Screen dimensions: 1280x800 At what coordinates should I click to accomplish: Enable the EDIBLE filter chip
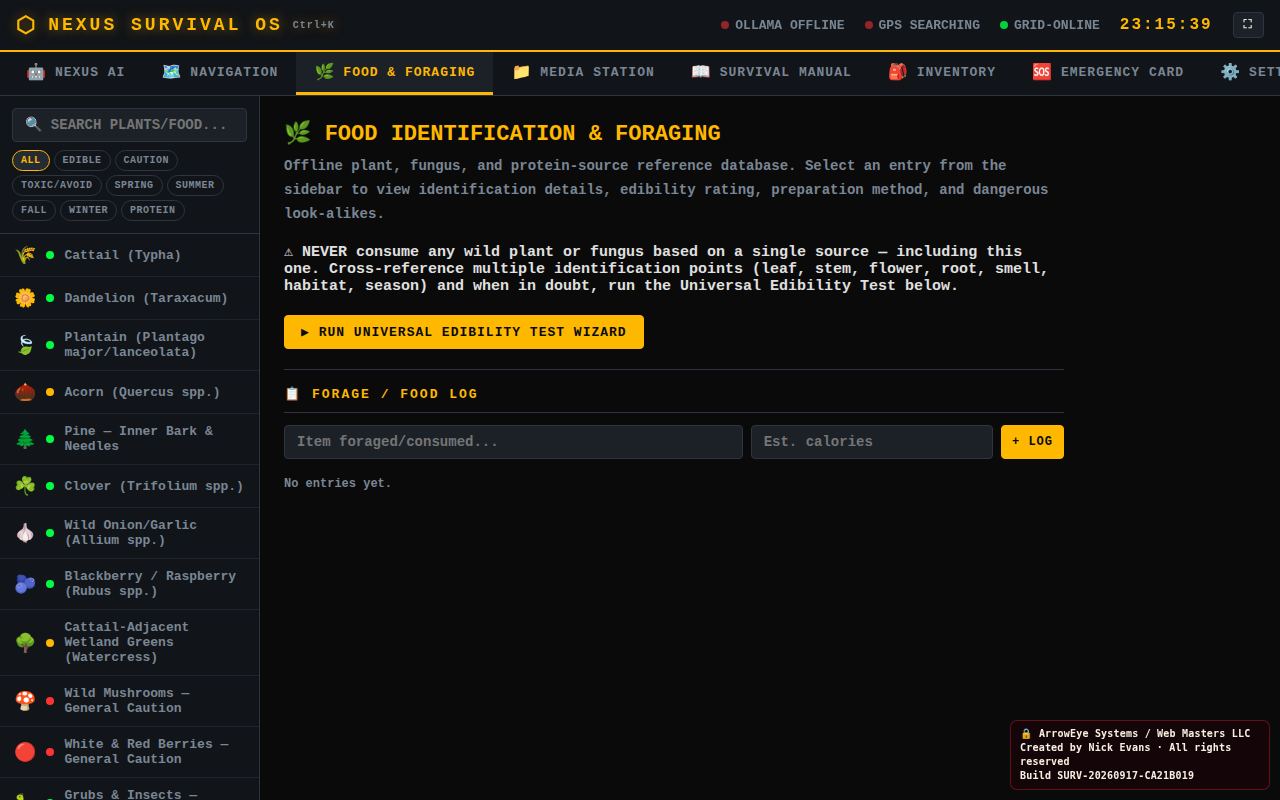[82, 160]
